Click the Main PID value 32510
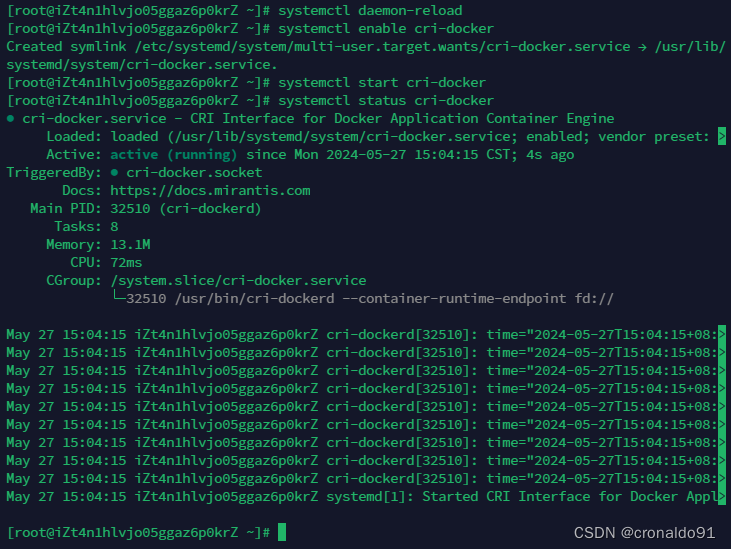 click(130, 209)
